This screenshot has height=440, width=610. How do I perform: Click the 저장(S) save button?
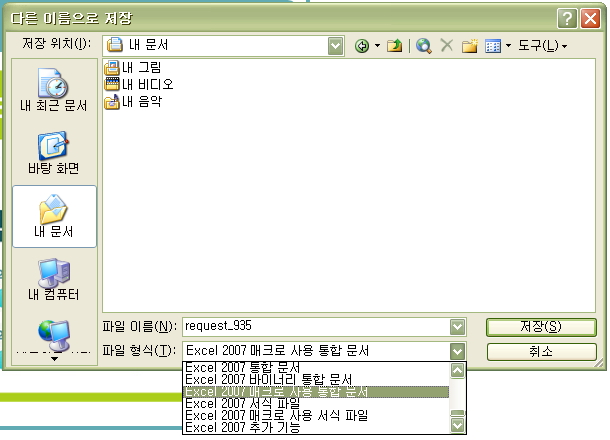pyautogui.click(x=541, y=327)
